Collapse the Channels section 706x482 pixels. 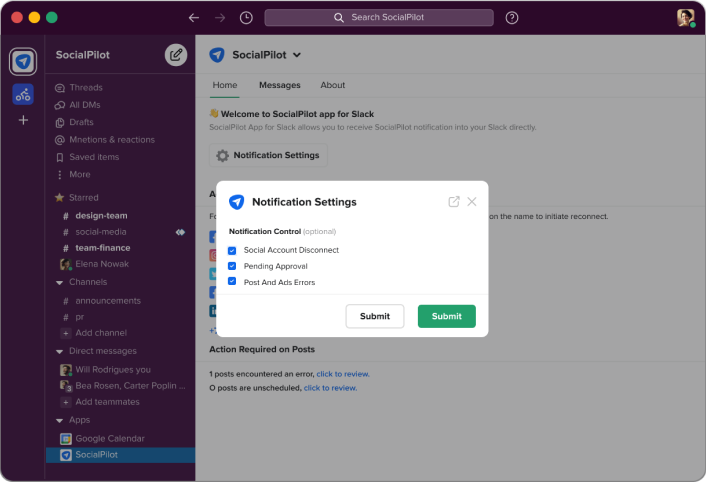point(59,283)
